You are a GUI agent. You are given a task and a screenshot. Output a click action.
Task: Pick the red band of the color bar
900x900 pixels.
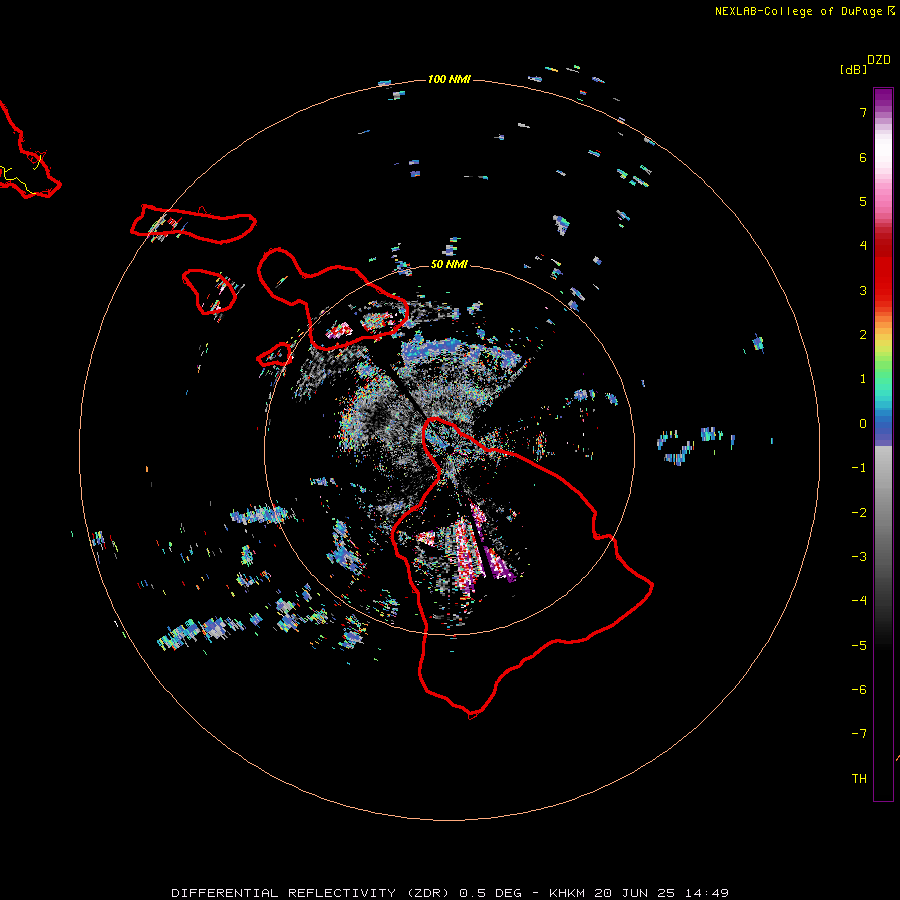pos(883,270)
